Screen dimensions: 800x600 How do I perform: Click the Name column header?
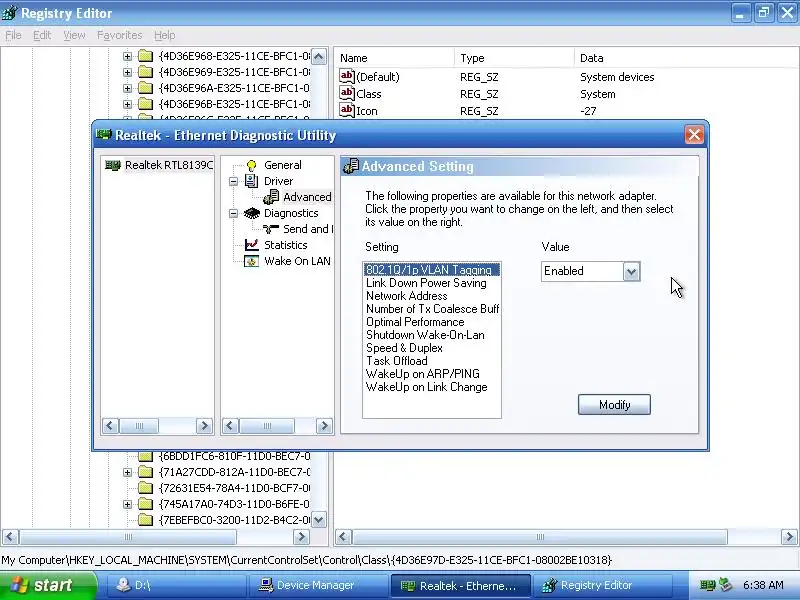coord(394,58)
